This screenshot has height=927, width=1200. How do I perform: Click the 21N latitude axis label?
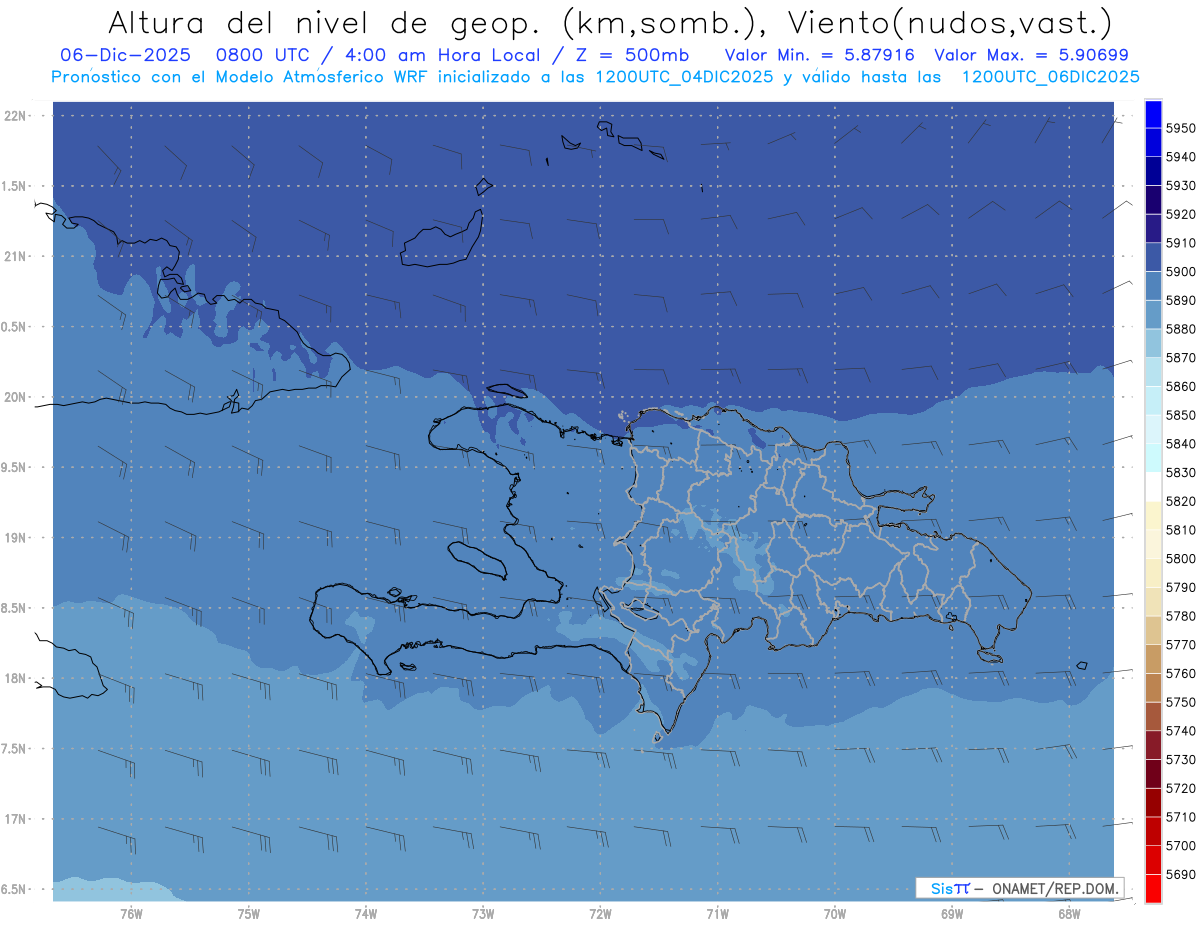17,257
